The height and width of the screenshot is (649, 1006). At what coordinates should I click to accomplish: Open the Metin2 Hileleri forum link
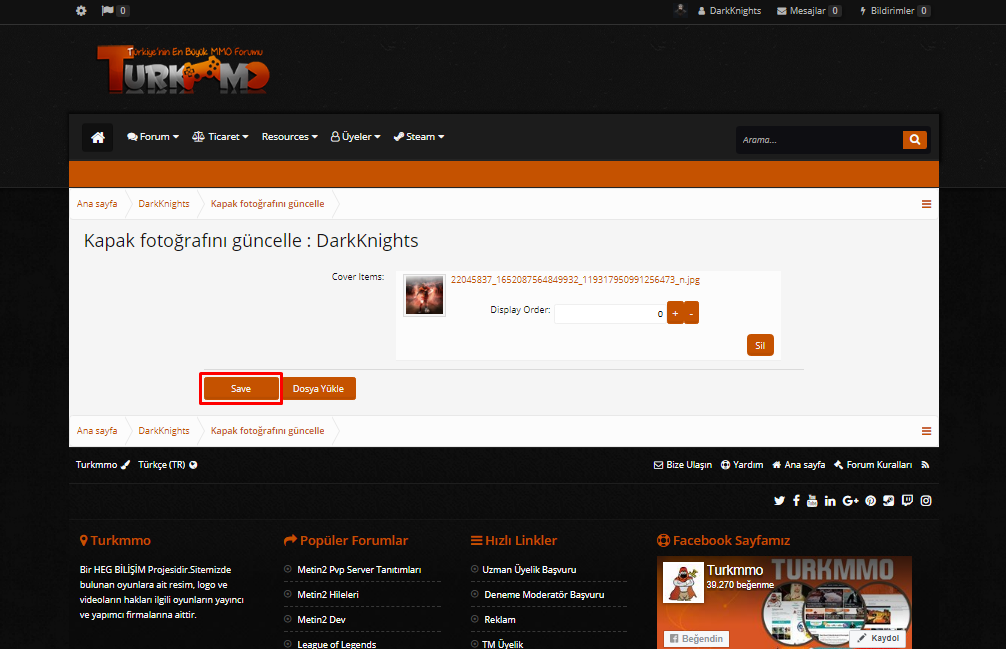click(328, 594)
